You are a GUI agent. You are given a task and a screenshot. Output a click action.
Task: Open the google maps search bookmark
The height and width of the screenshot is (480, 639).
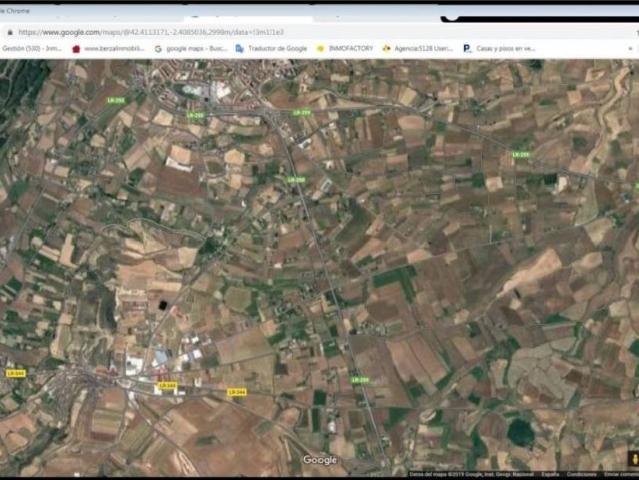click(191, 48)
